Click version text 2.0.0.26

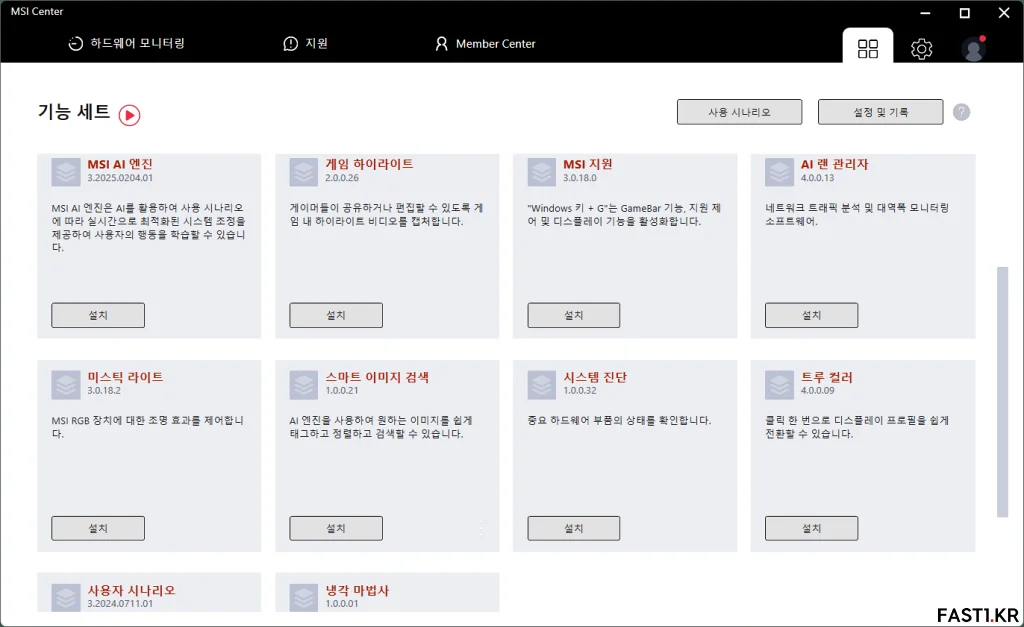pos(342,178)
